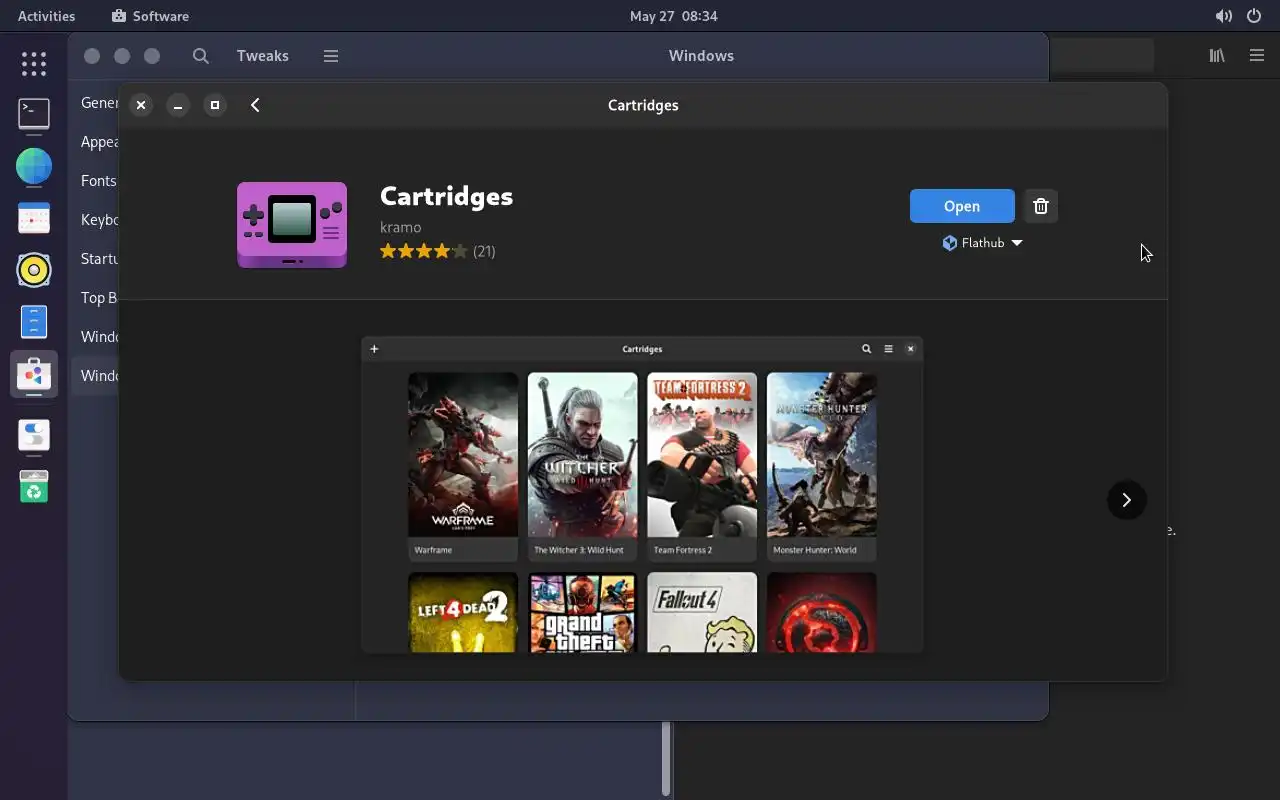Click the address bar in background window
This screenshot has width=1280, height=800.
[1101, 56]
